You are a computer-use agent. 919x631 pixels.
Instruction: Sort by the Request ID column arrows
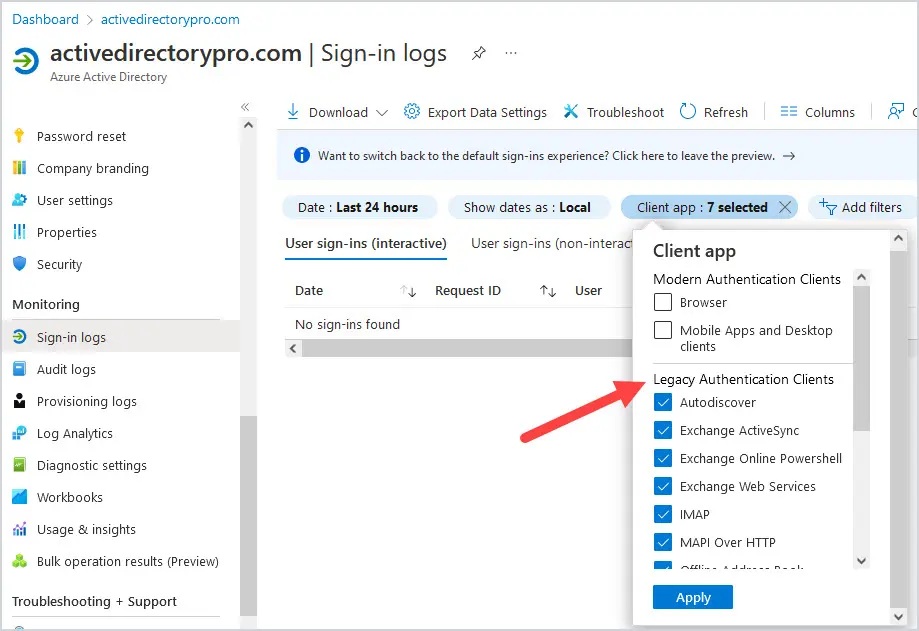tap(548, 291)
